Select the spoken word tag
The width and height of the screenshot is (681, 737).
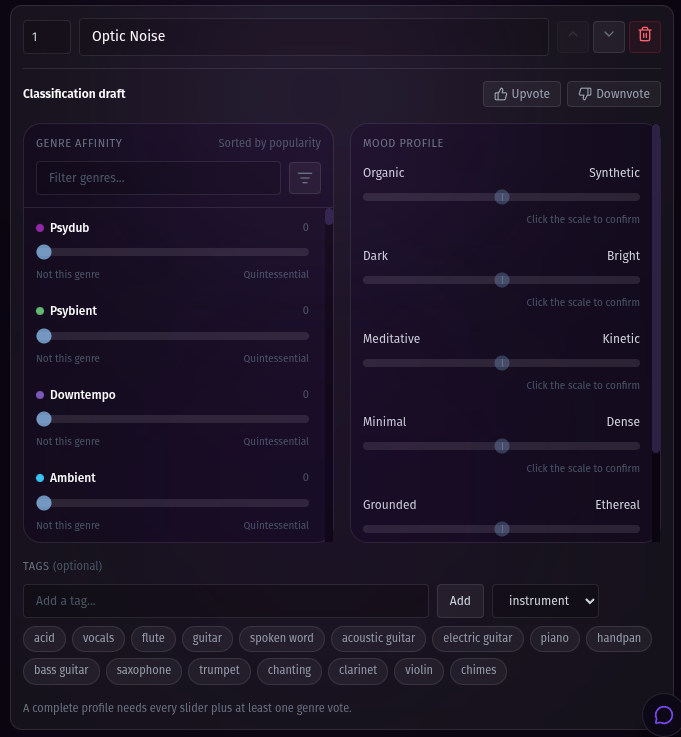(282, 638)
